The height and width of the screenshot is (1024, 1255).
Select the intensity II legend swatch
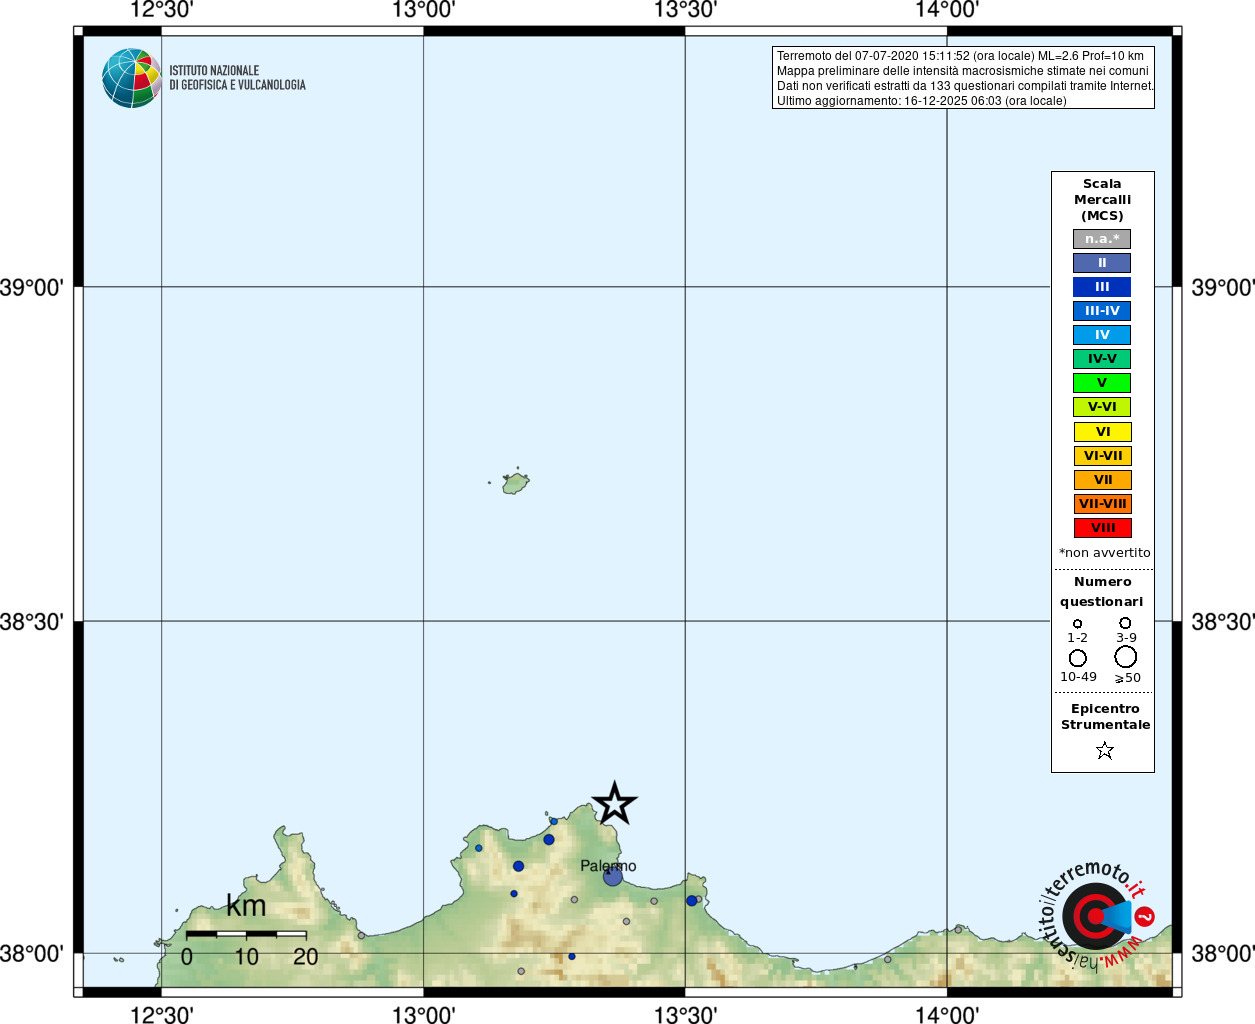pos(1102,263)
